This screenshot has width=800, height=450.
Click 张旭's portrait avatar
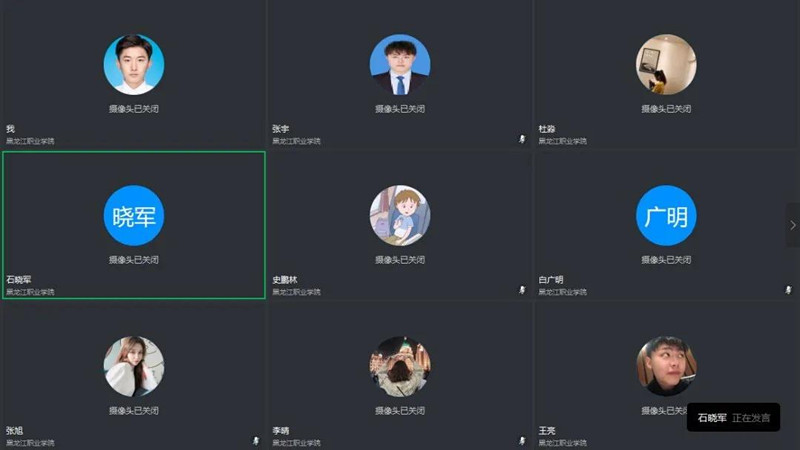[x=134, y=366]
